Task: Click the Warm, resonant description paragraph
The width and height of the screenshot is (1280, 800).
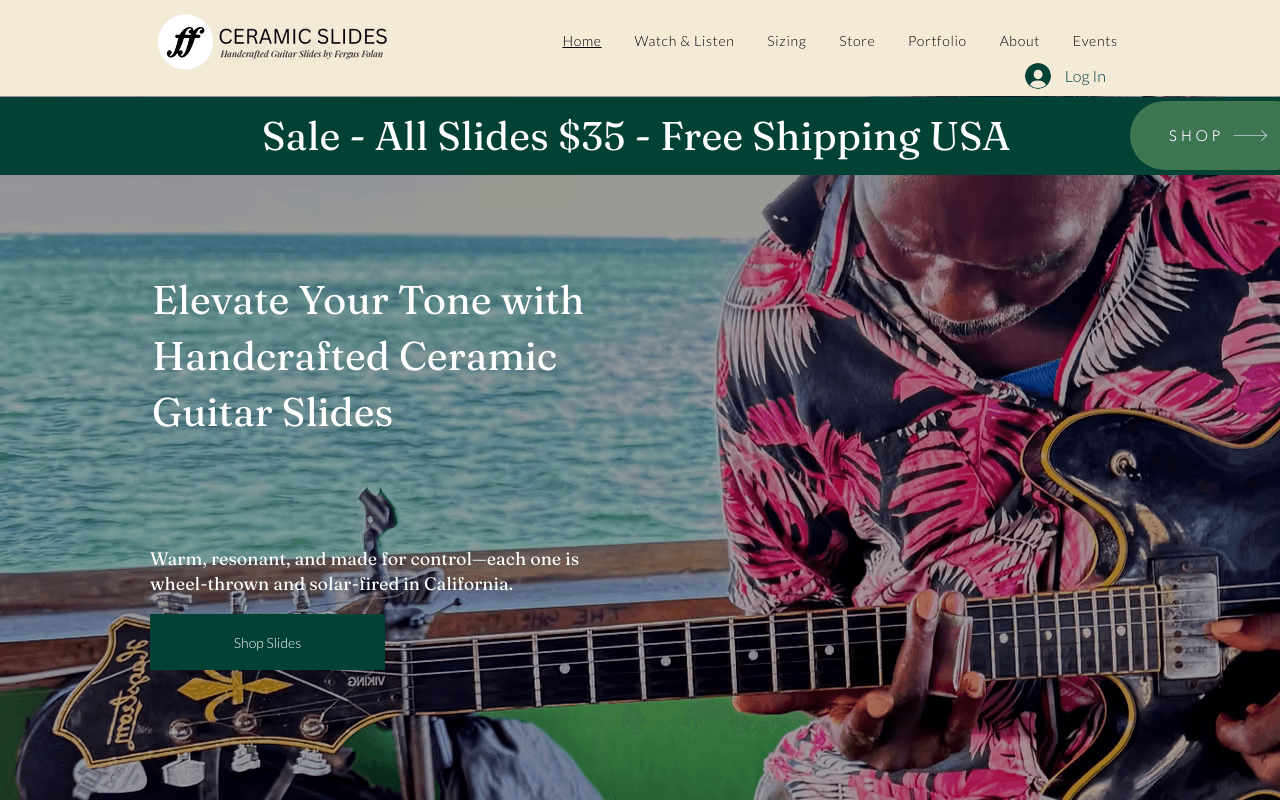Action: (x=365, y=571)
